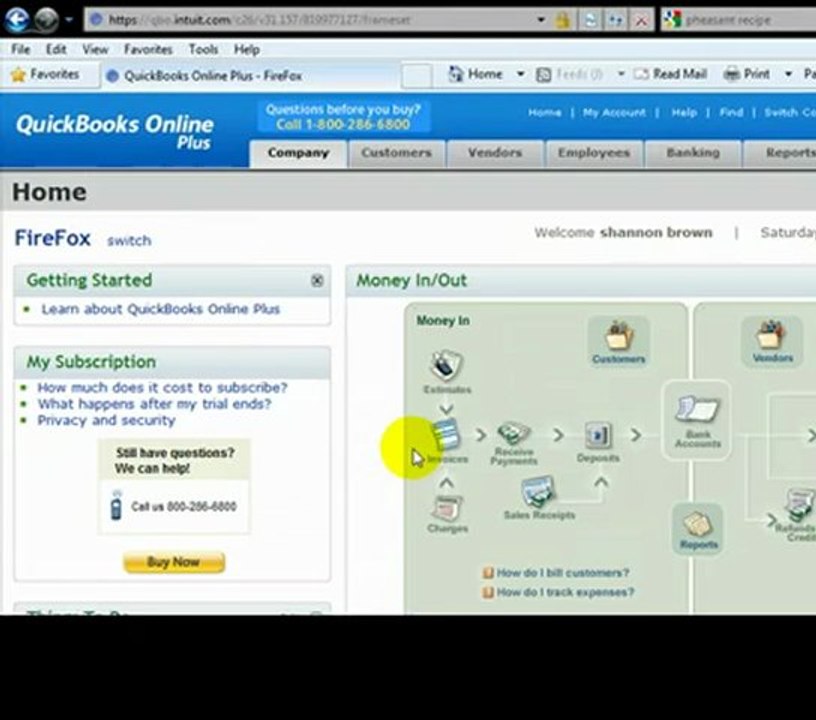Open the Favorites menu
Image resolution: width=816 pixels, height=720 pixels.
coord(148,49)
